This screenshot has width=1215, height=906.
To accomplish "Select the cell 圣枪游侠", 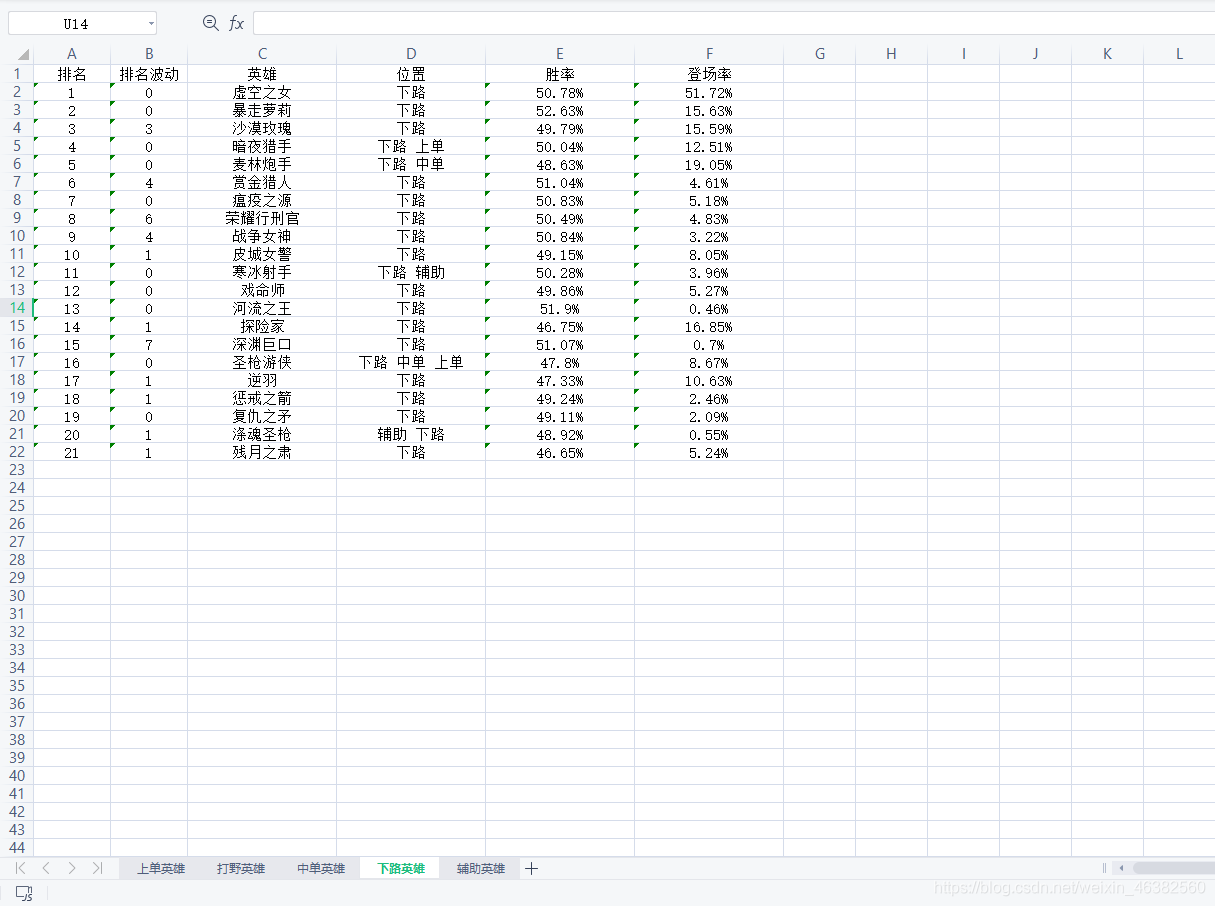I will pos(262,363).
